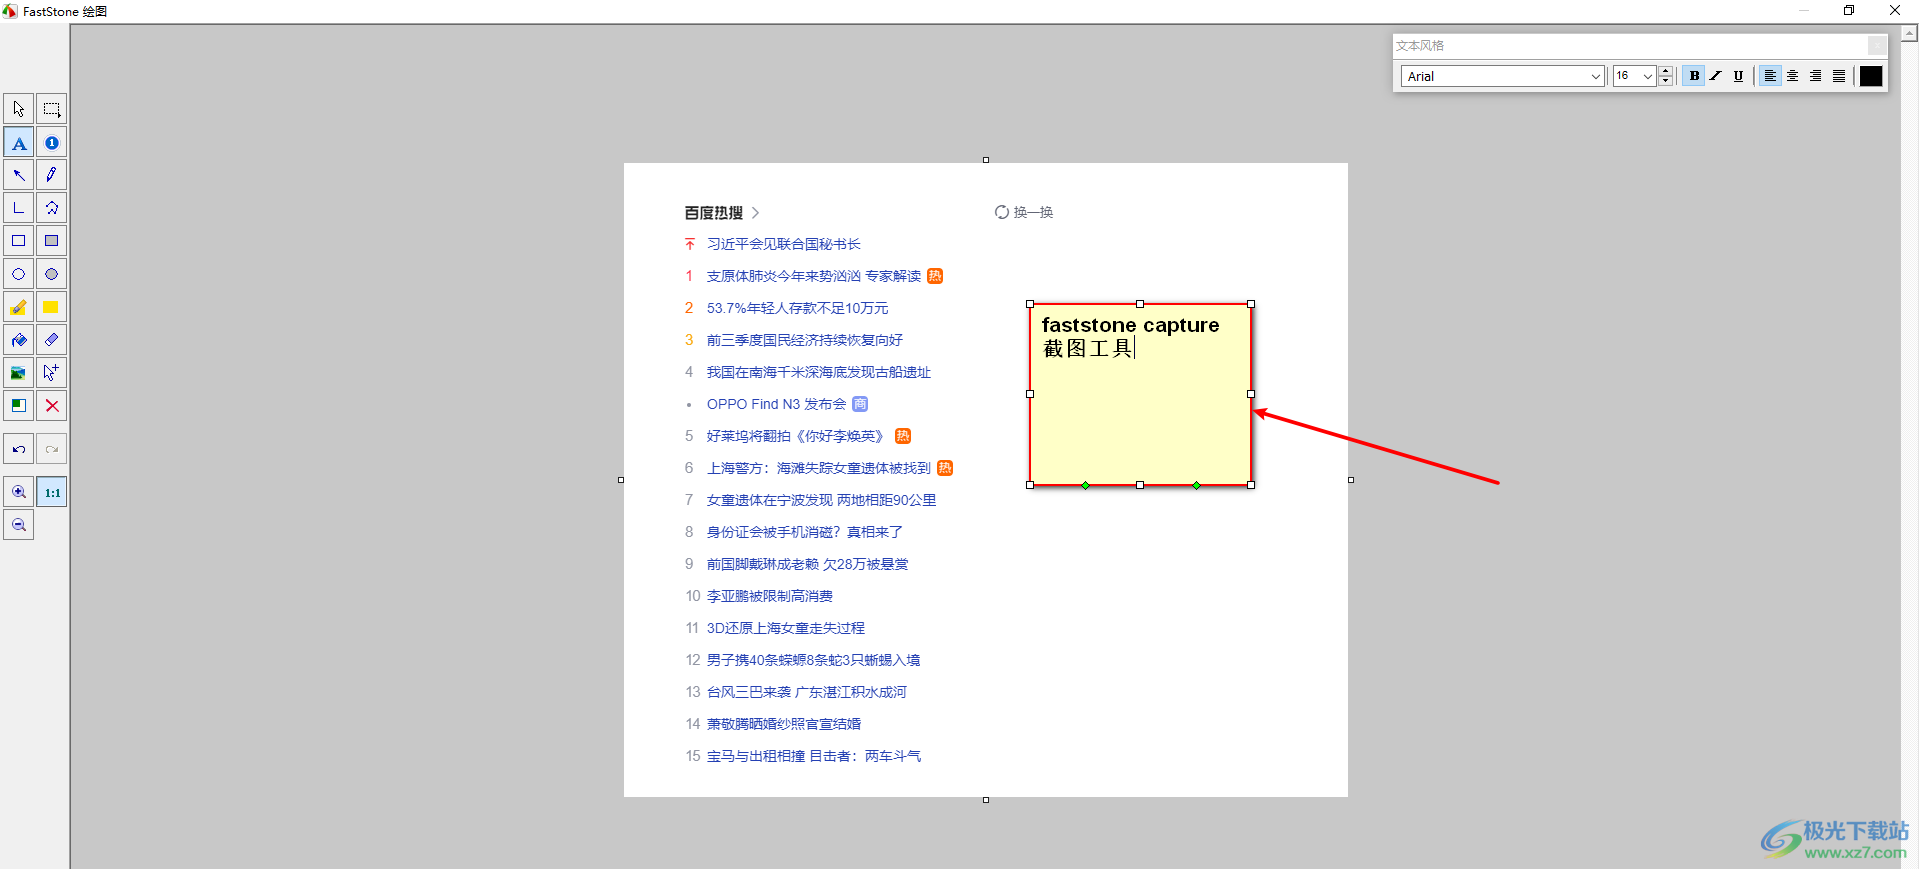The width and height of the screenshot is (1920, 869).
Task: Undo the last drawing action
Action: pos(19,449)
